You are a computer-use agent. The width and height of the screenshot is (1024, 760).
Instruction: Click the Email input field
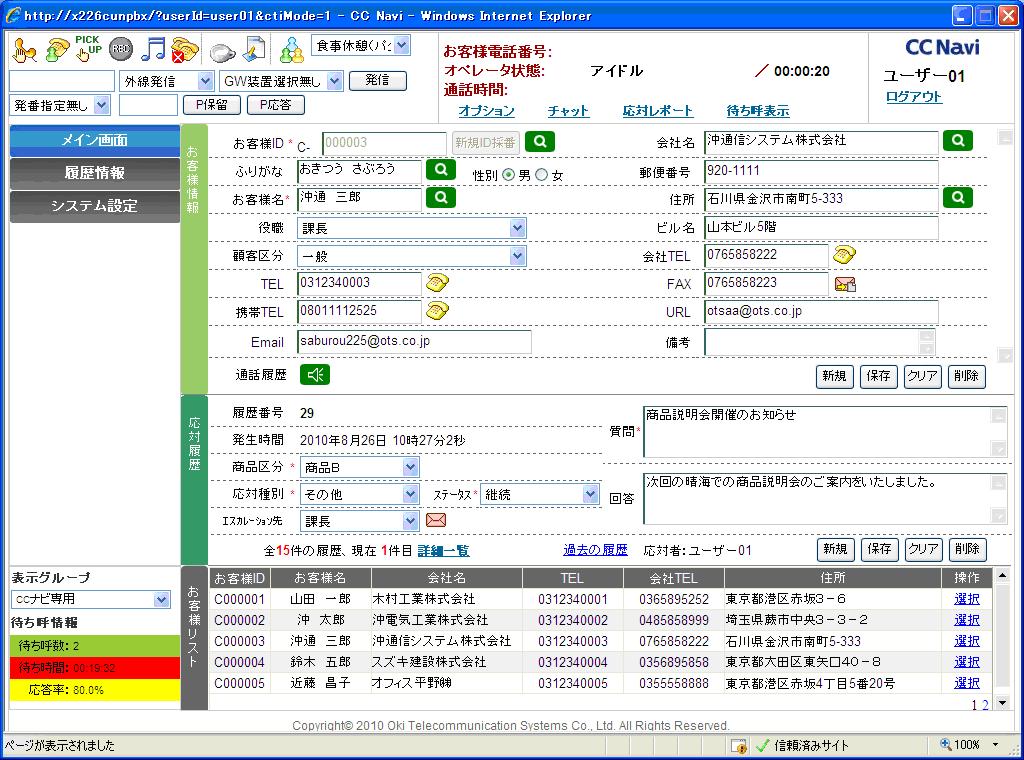pyautogui.click(x=414, y=341)
